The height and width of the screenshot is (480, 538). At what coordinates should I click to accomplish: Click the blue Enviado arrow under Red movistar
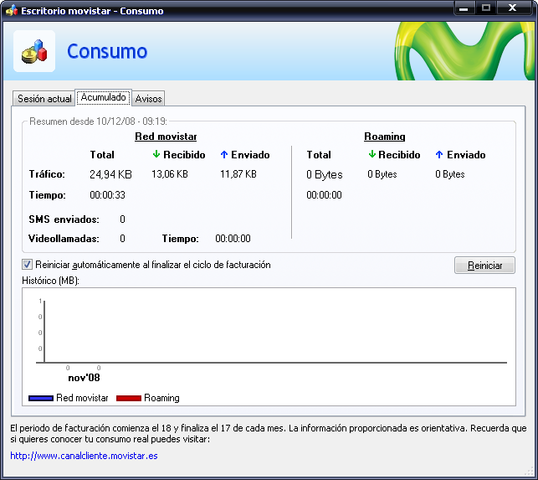pos(224,154)
